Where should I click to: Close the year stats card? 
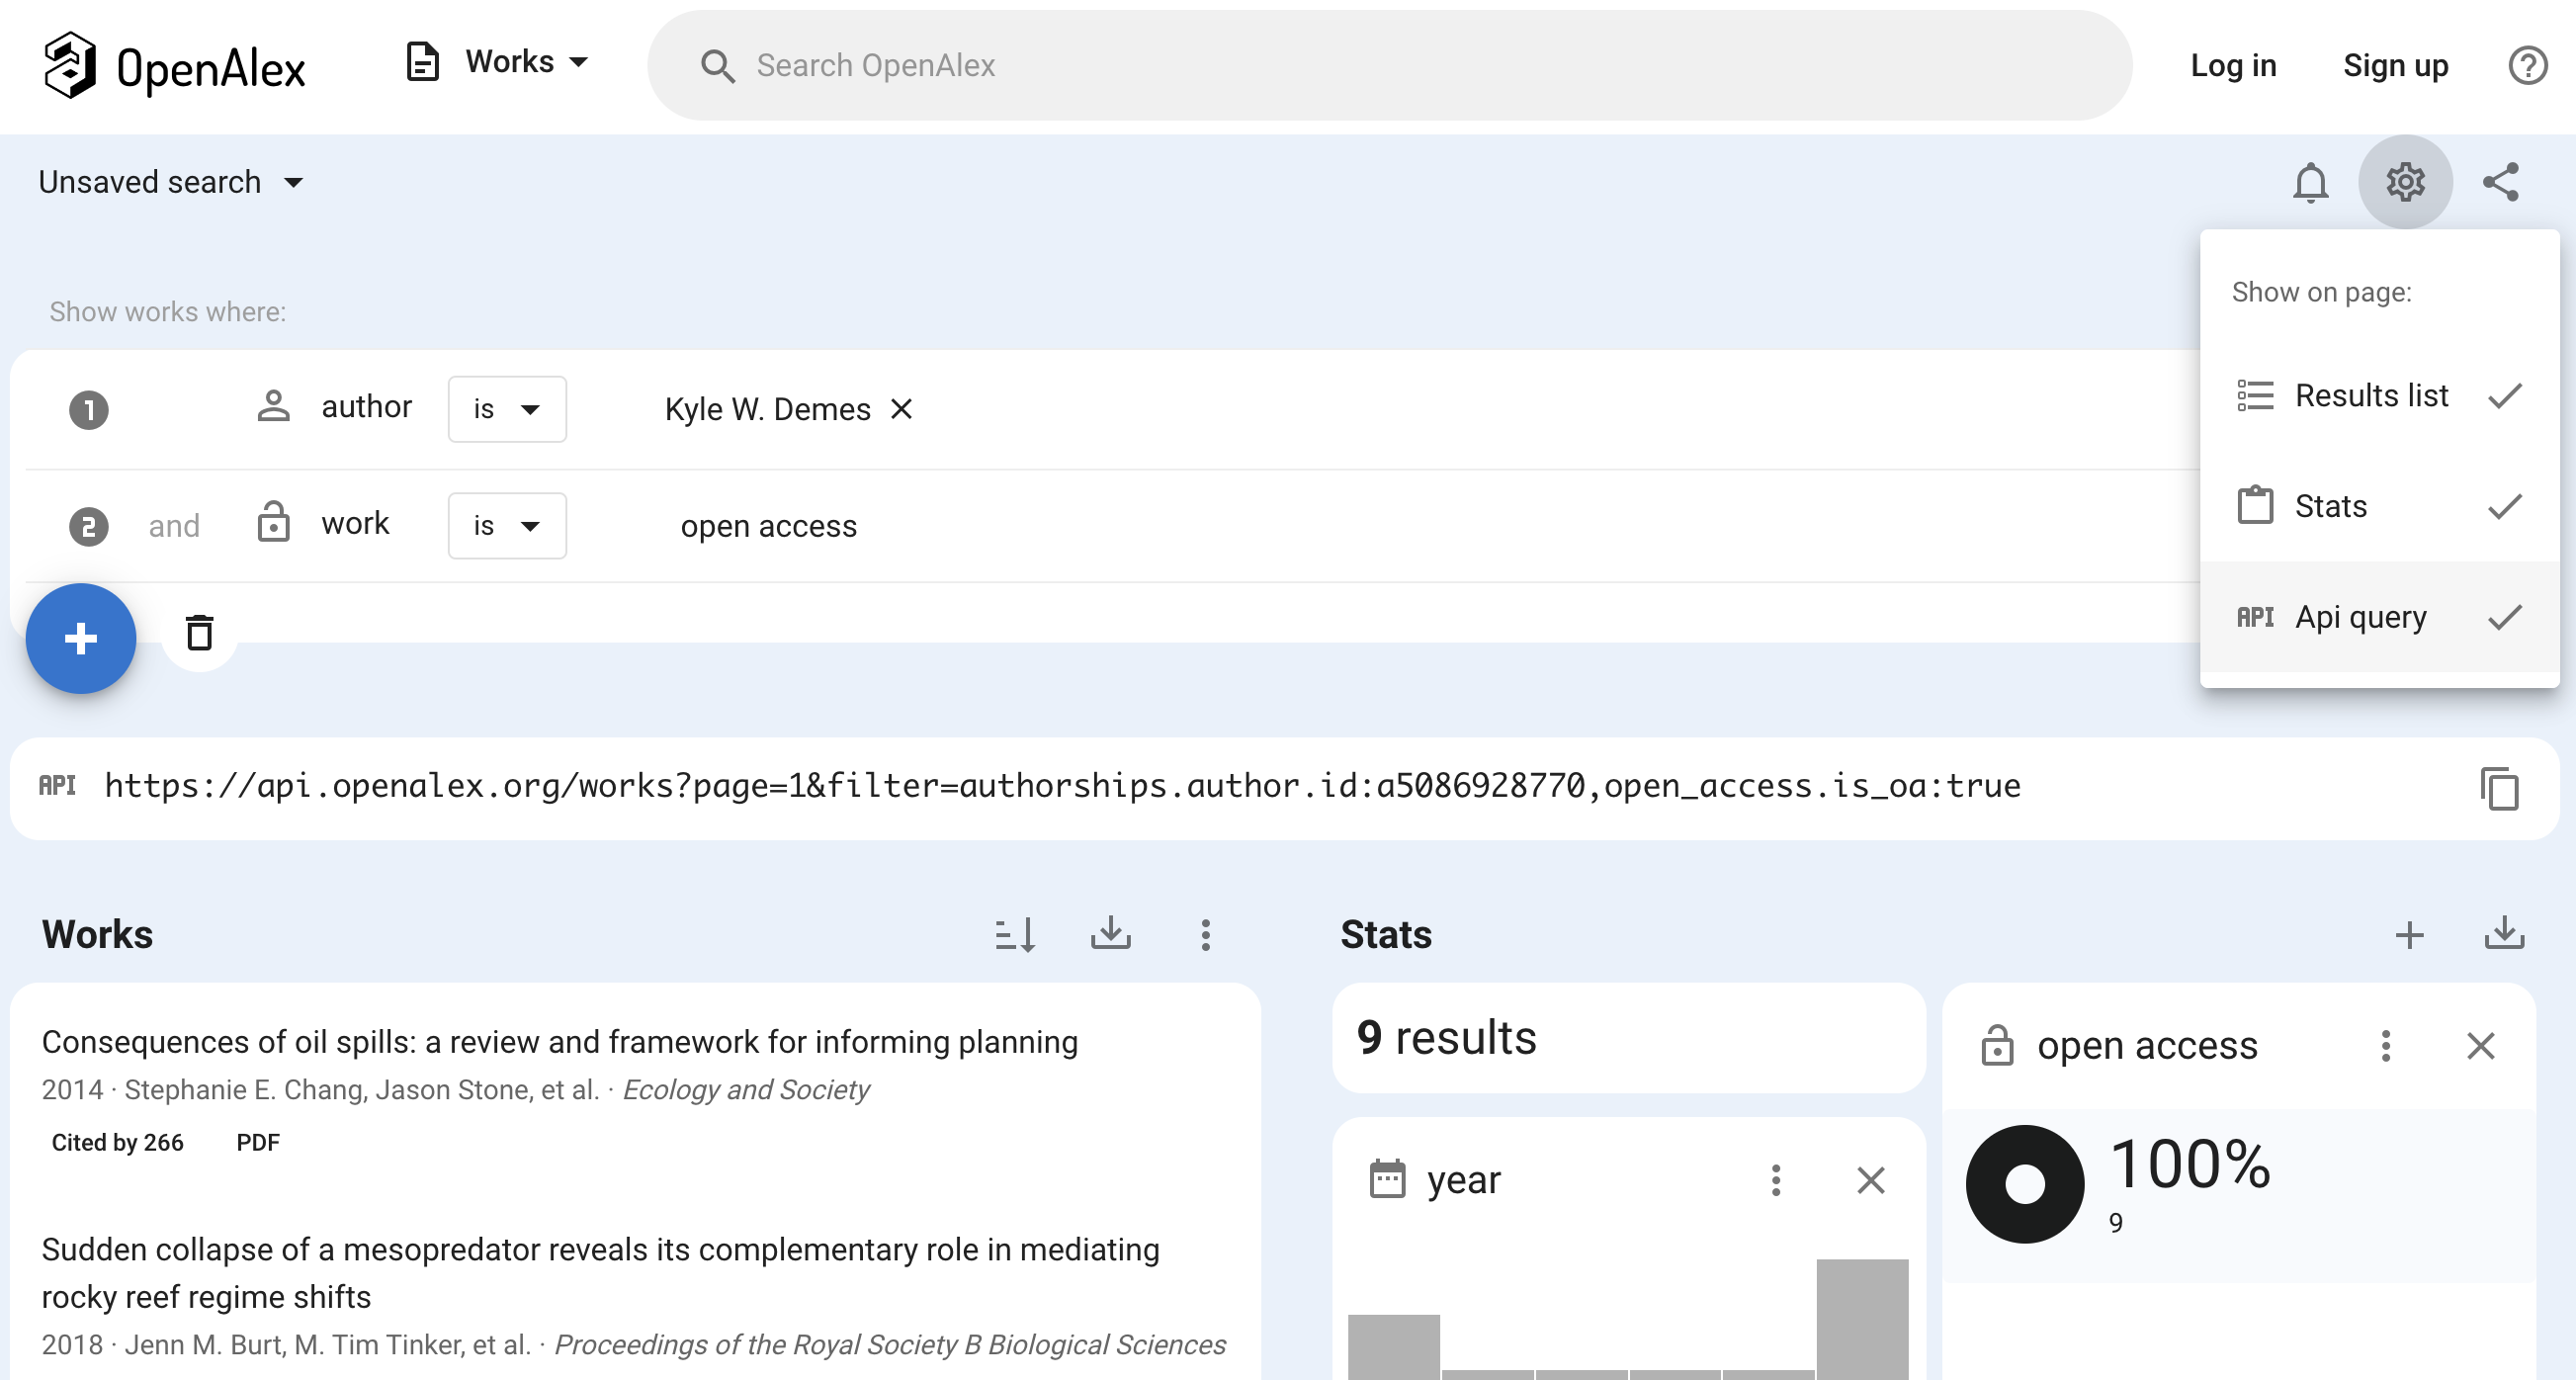(1870, 1180)
